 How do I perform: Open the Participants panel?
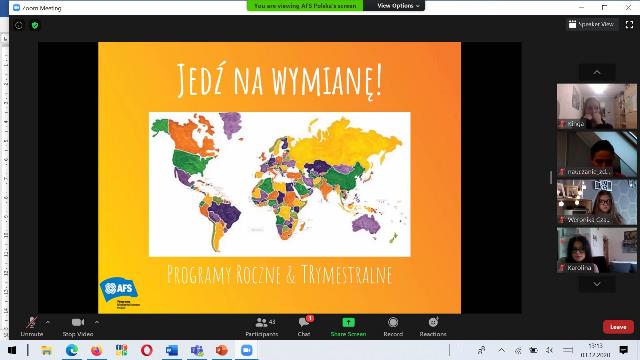pos(262,327)
